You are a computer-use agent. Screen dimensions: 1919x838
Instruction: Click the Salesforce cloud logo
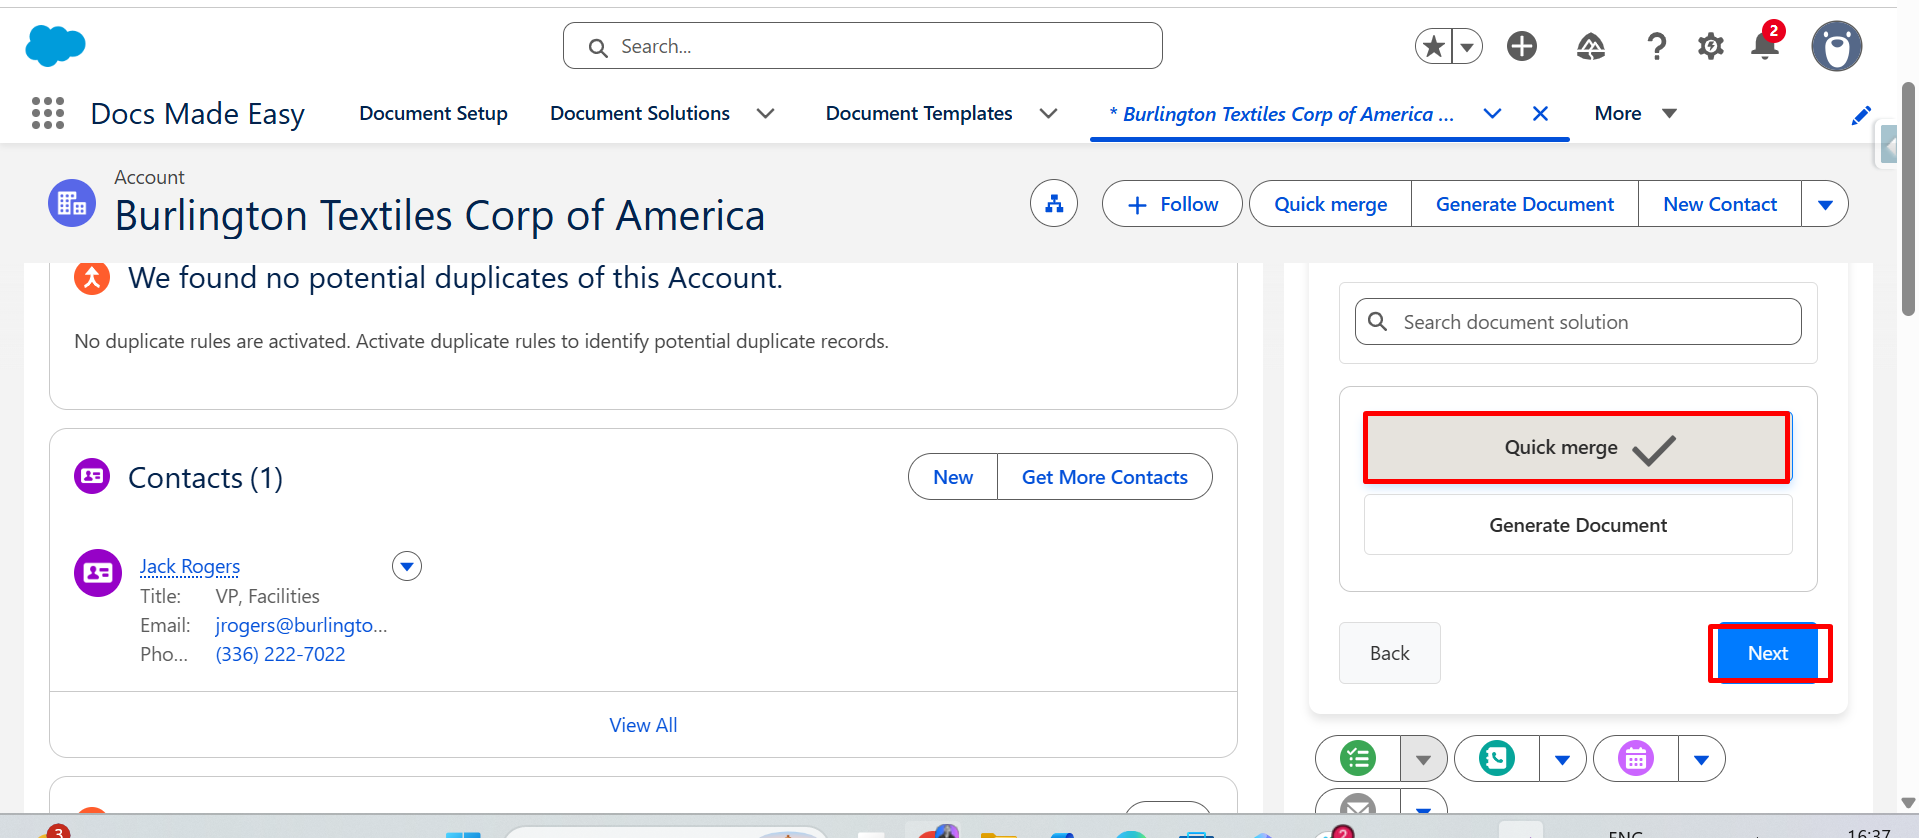pos(55,46)
